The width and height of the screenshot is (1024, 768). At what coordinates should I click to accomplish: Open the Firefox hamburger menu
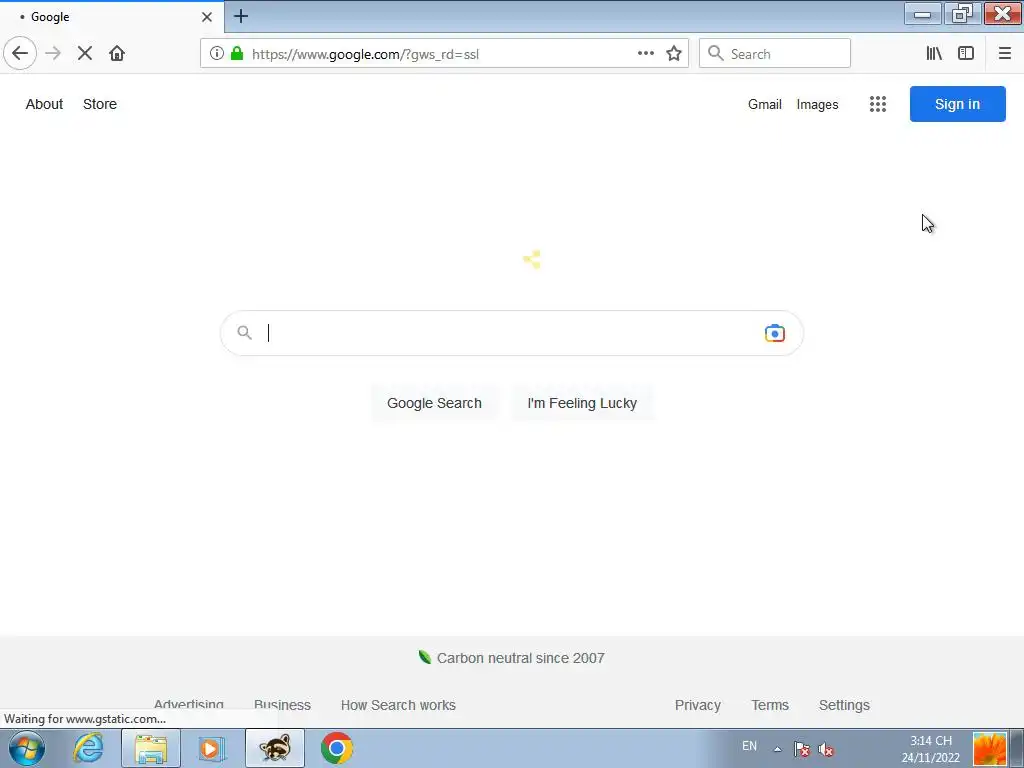click(1004, 54)
